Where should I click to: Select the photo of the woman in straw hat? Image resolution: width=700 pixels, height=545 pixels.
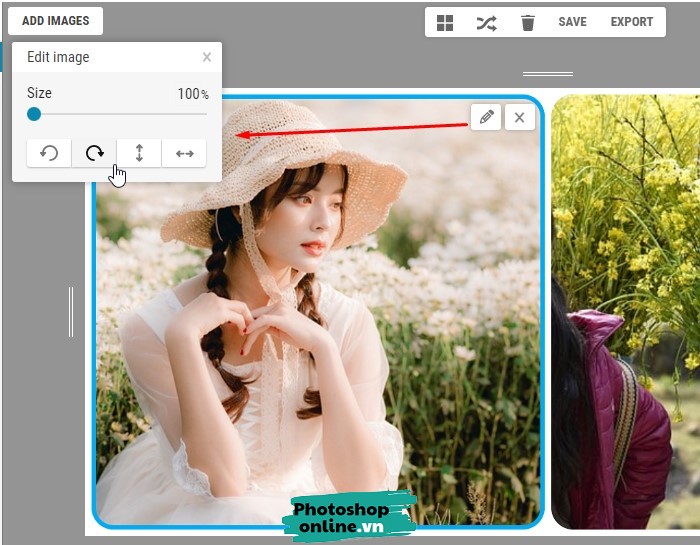point(320,330)
